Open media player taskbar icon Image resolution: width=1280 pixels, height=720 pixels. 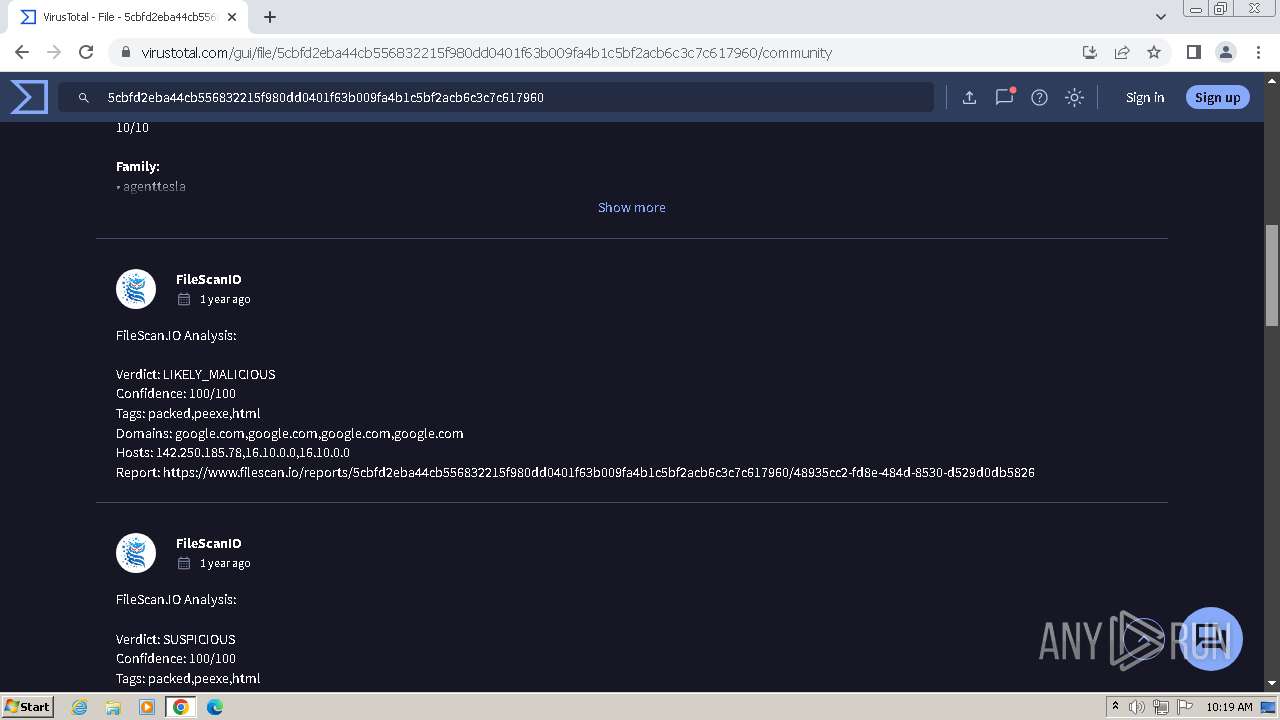[x=147, y=707]
